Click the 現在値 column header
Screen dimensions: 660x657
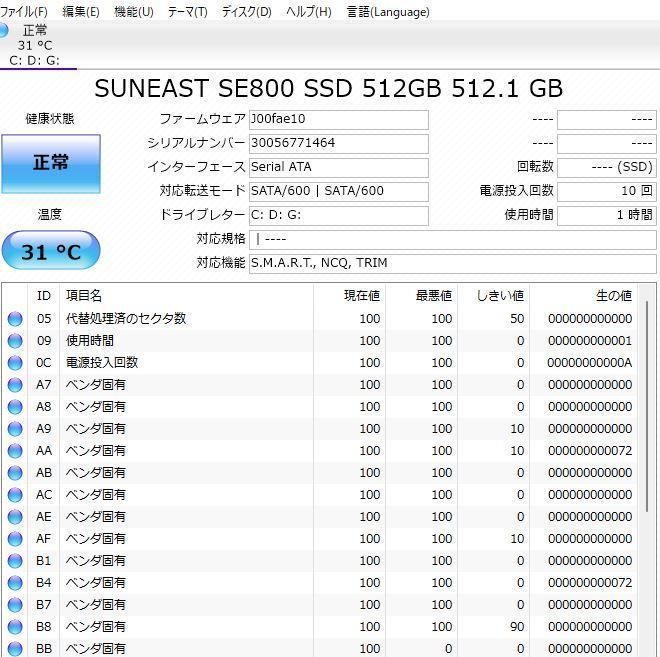[x=349, y=296]
